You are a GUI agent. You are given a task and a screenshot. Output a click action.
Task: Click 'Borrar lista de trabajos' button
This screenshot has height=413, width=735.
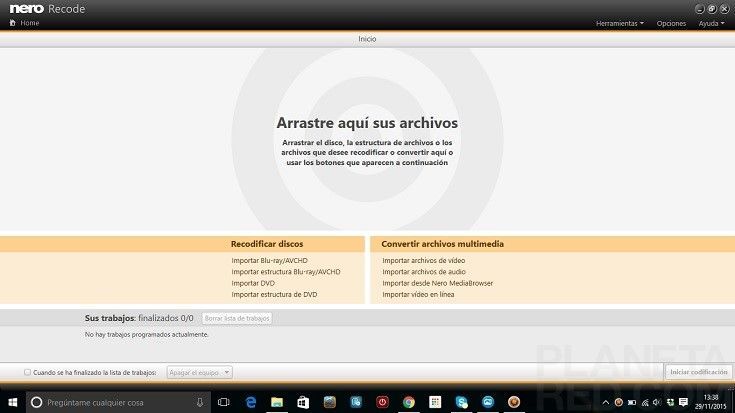(x=236, y=318)
